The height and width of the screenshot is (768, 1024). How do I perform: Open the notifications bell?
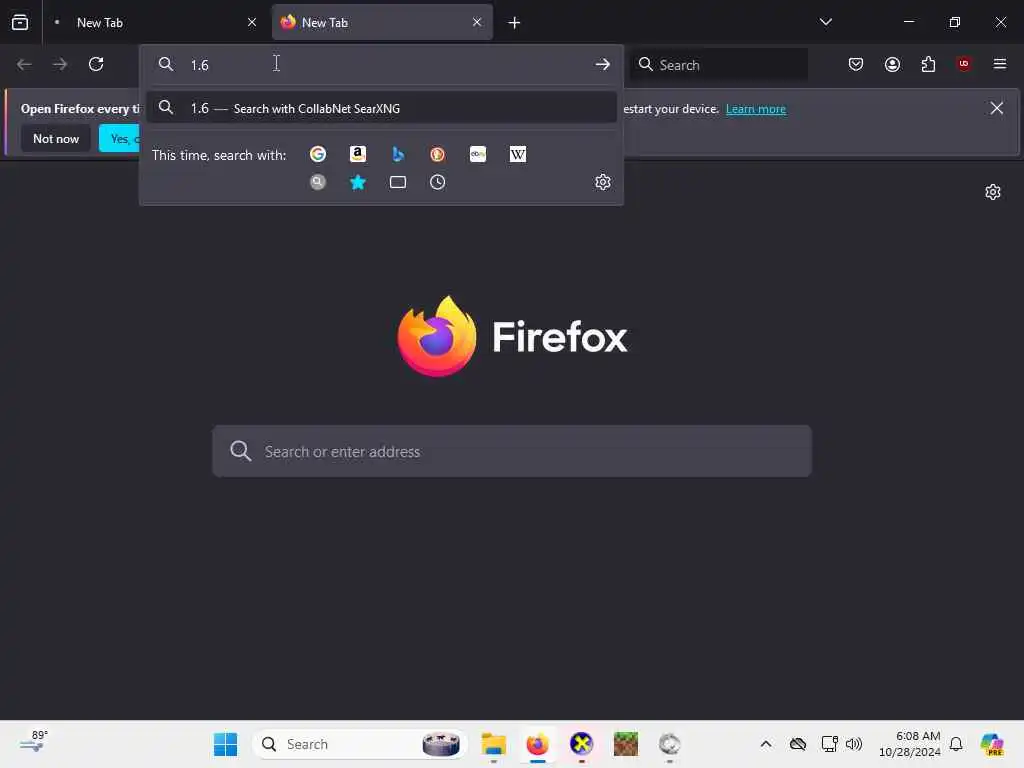(x=956, y=744)
